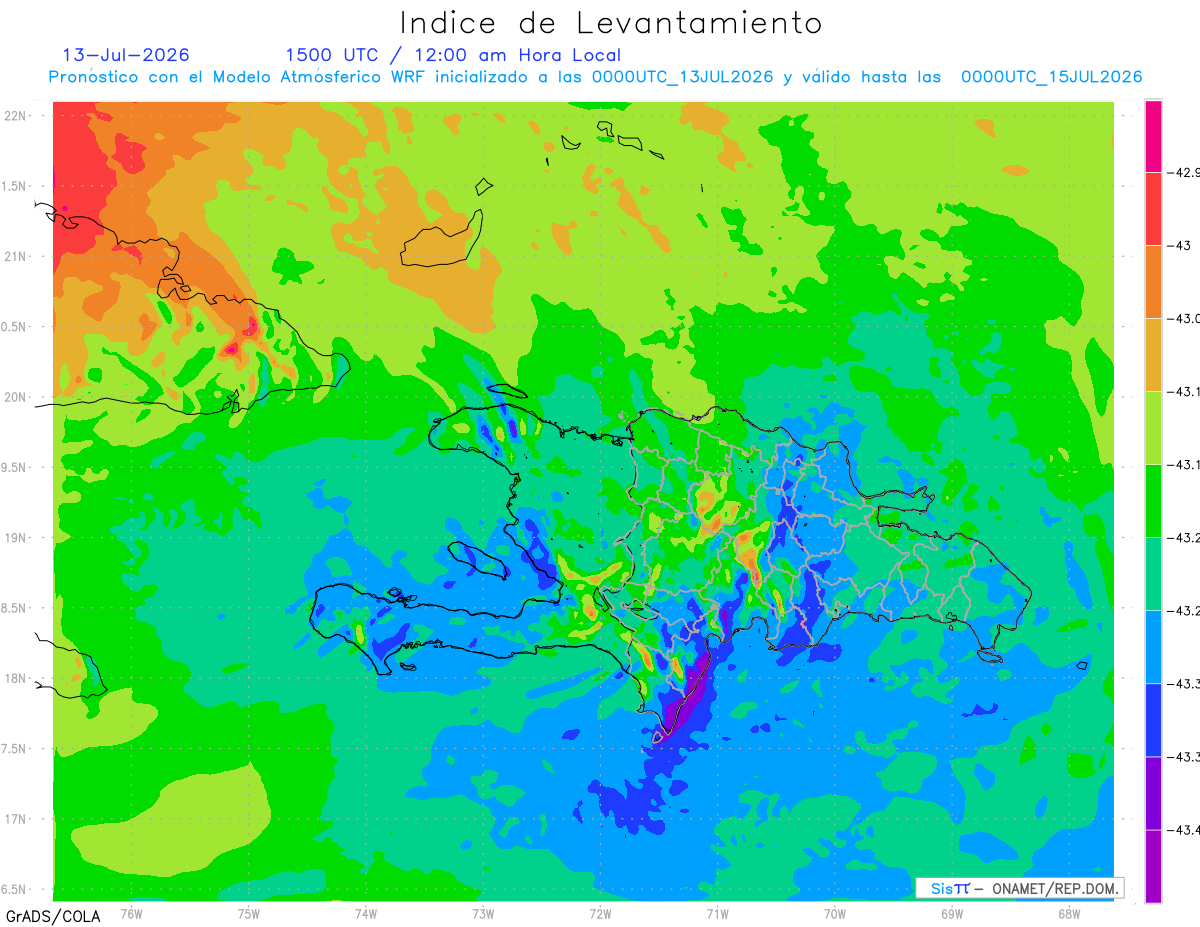
Task: Click the "1500 UTC / 12:00 am Hora Local" text
Action: tap(453, 55)
